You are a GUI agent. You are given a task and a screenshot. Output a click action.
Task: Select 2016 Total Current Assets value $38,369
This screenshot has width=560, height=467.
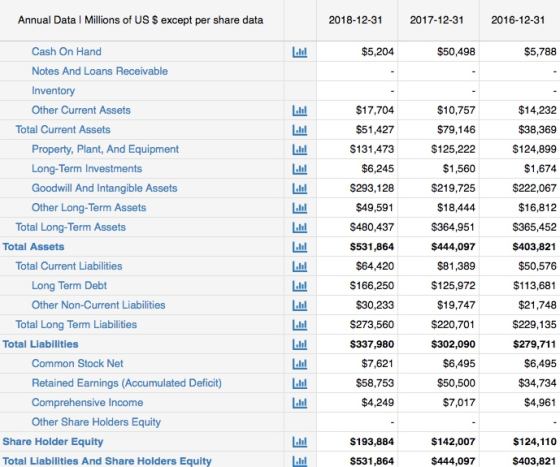point(538,130)
